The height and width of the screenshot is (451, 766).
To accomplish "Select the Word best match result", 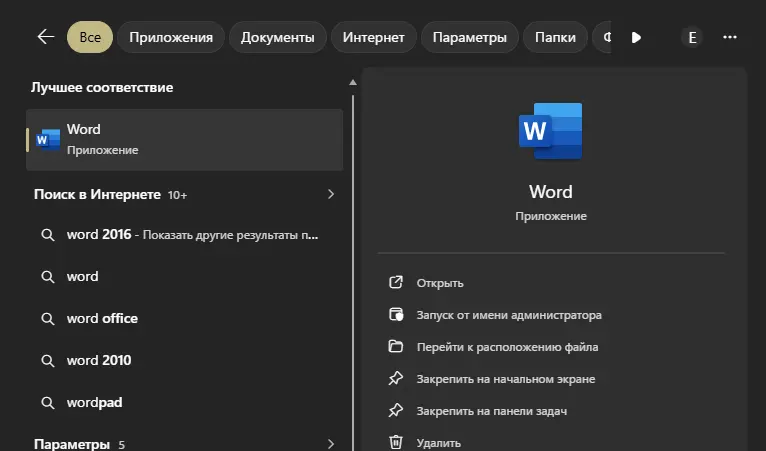I will coord(185,139).
